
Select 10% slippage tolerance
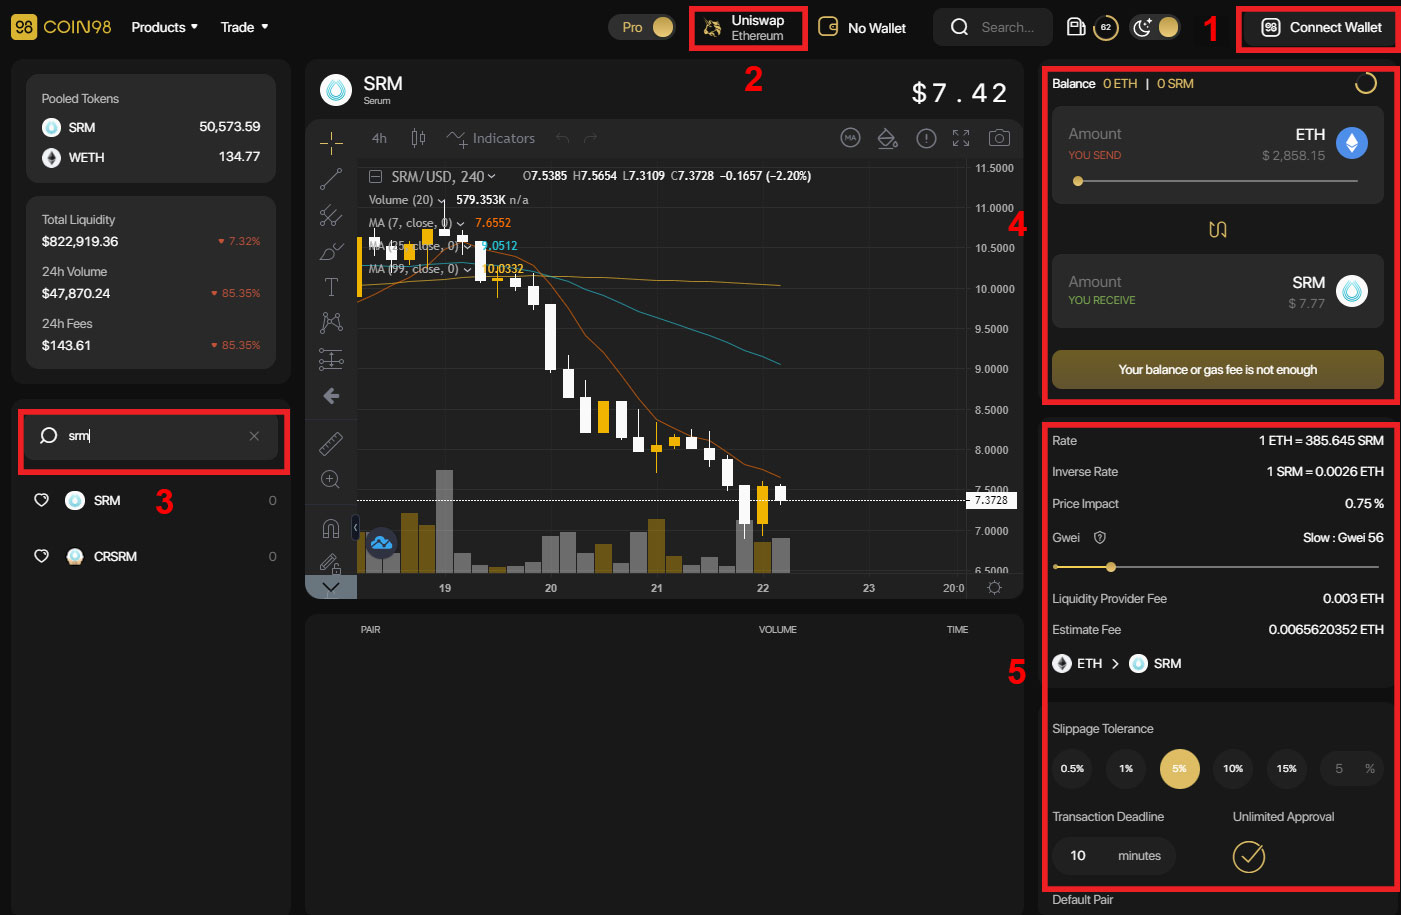[1233, 769]
